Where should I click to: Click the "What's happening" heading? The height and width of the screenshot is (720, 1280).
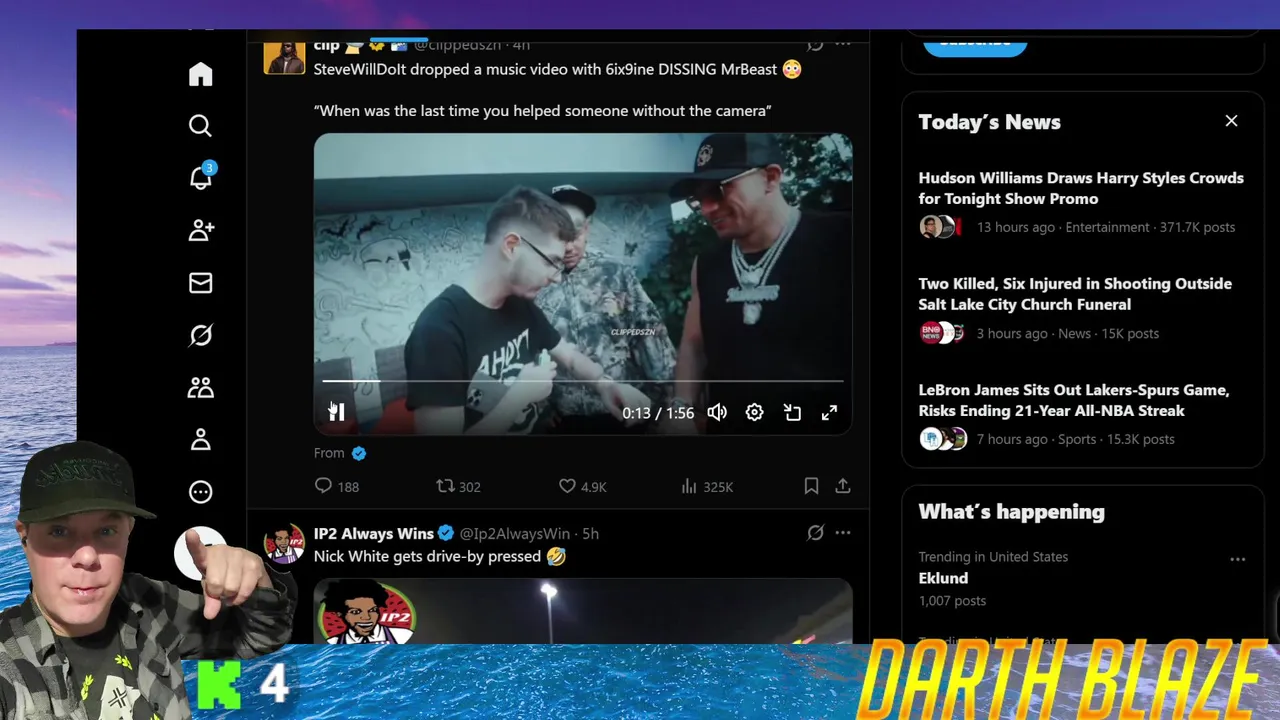tap(1012, 512)
